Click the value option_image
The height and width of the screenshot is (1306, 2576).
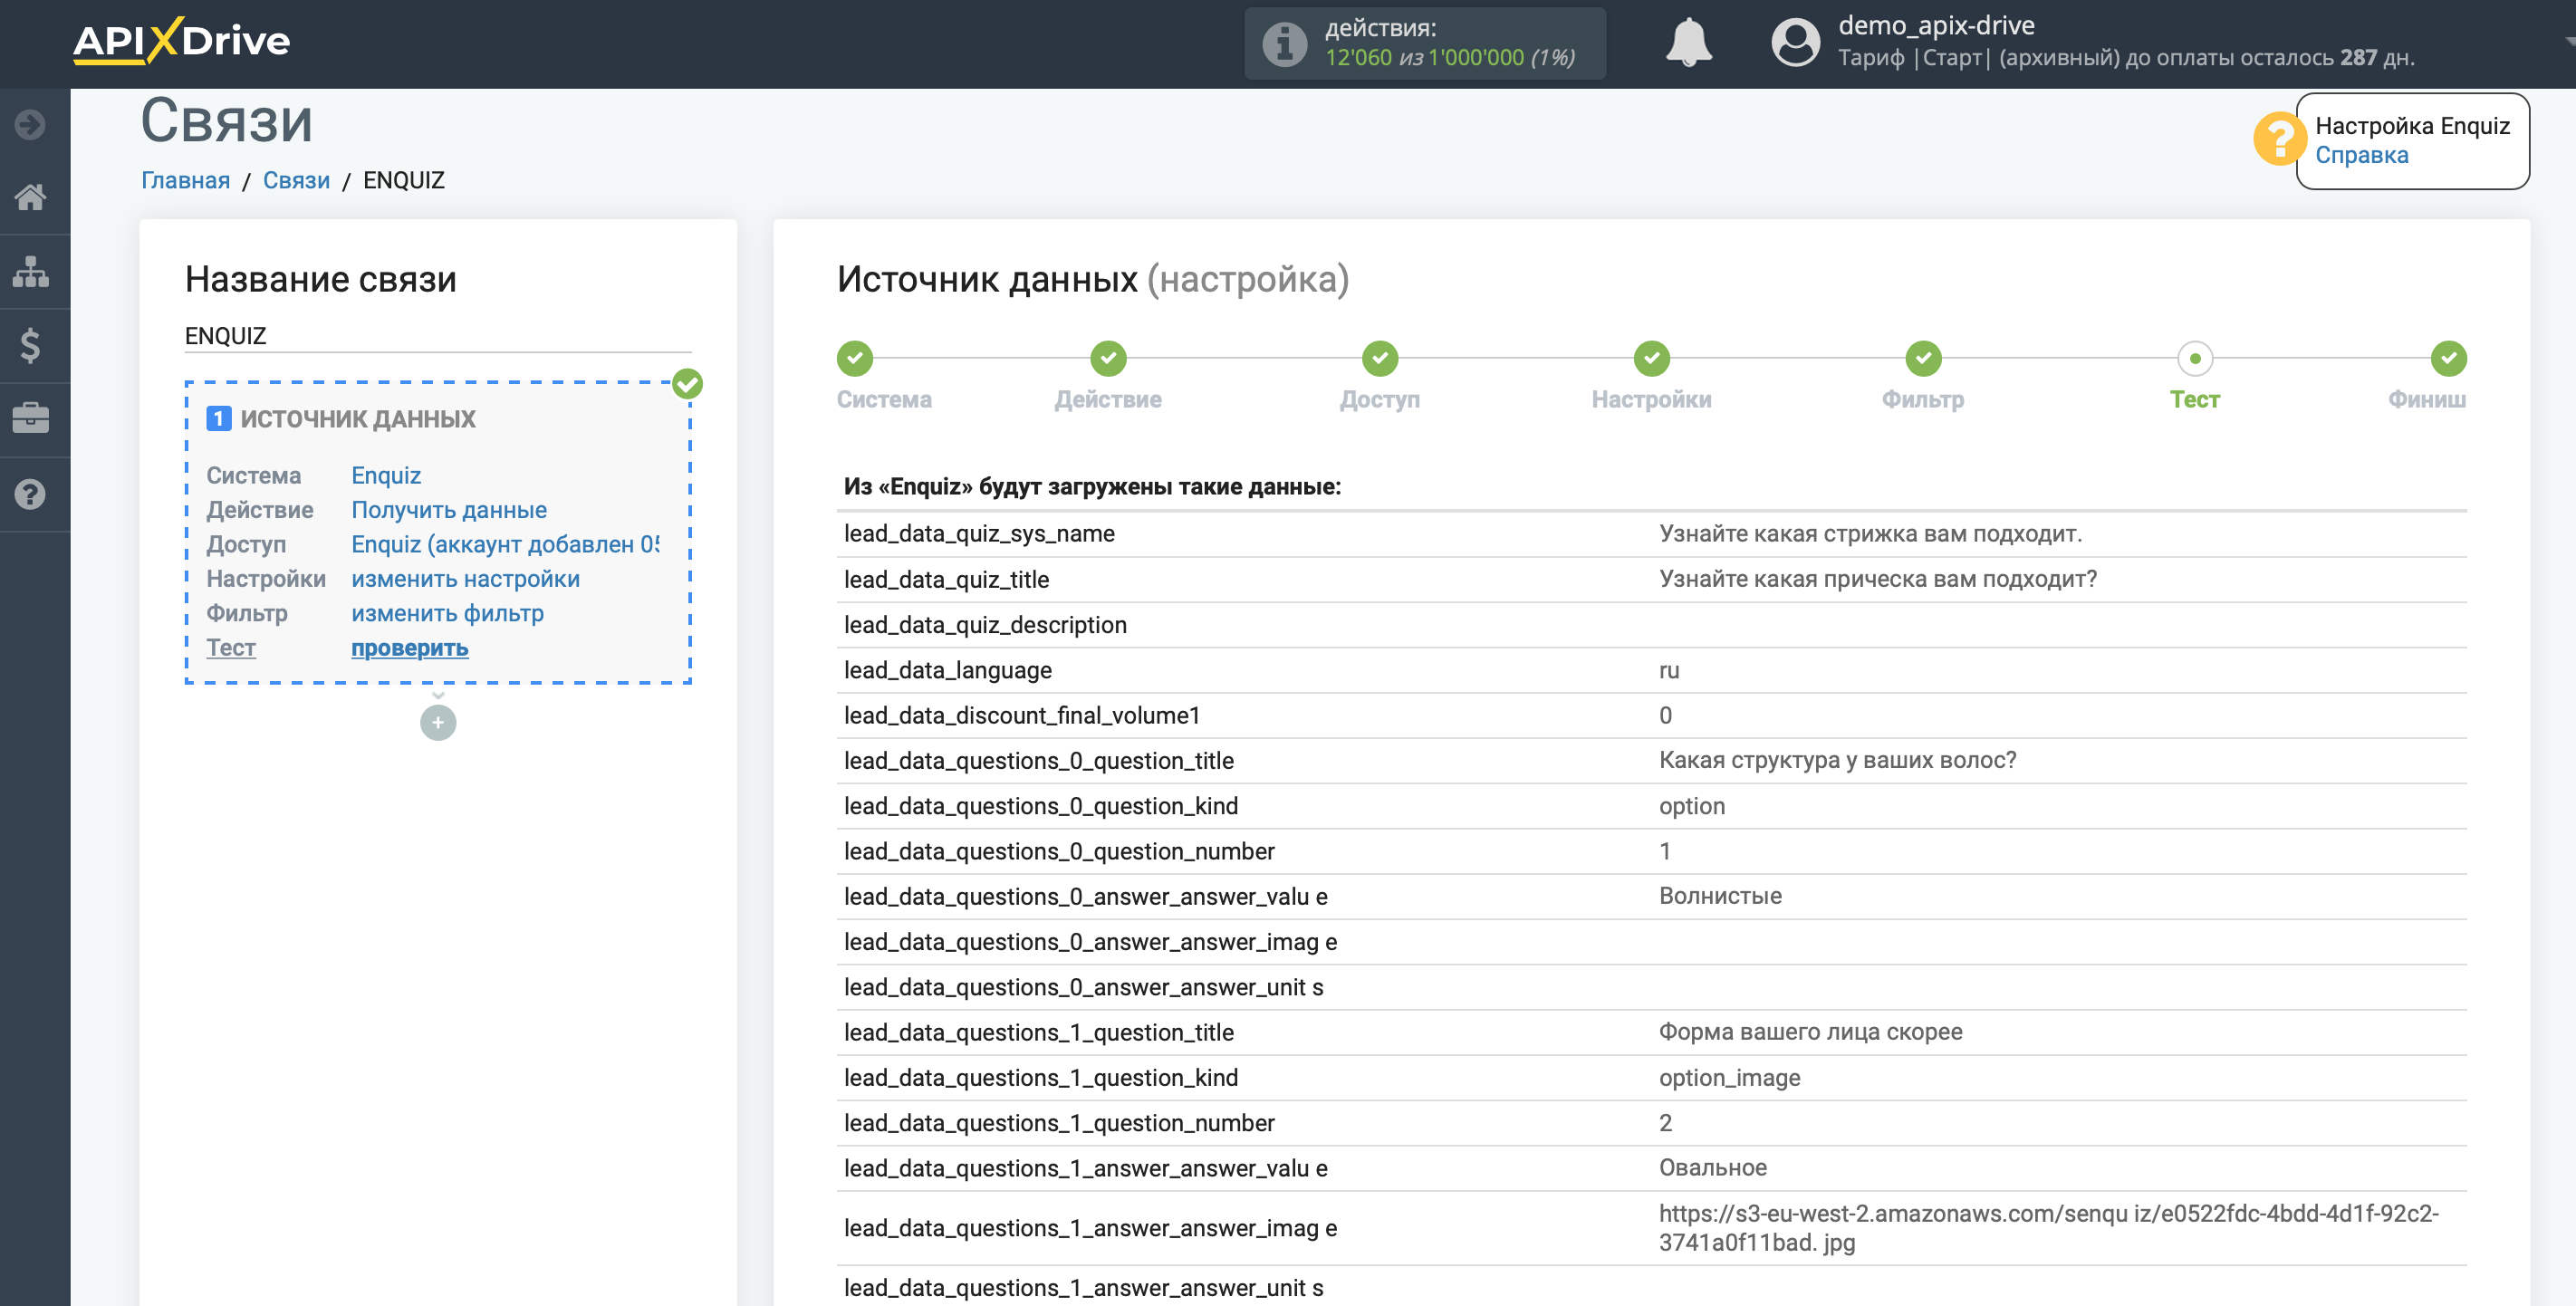[x=1729, y=1078]
